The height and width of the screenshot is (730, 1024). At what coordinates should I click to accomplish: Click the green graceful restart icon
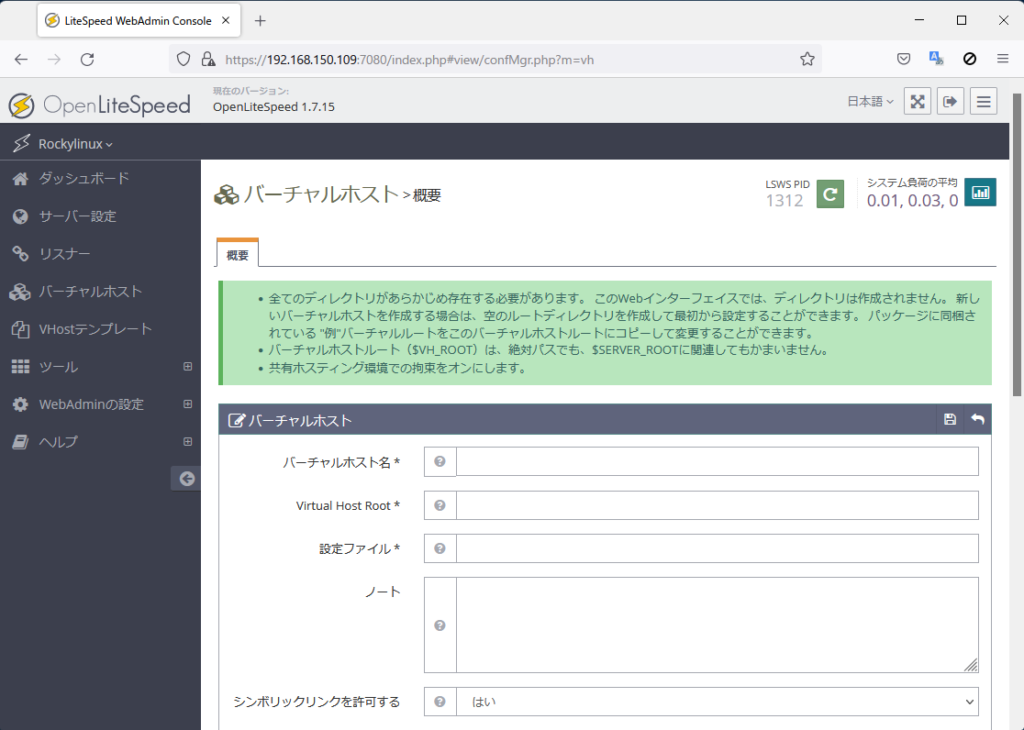point(830,193)
